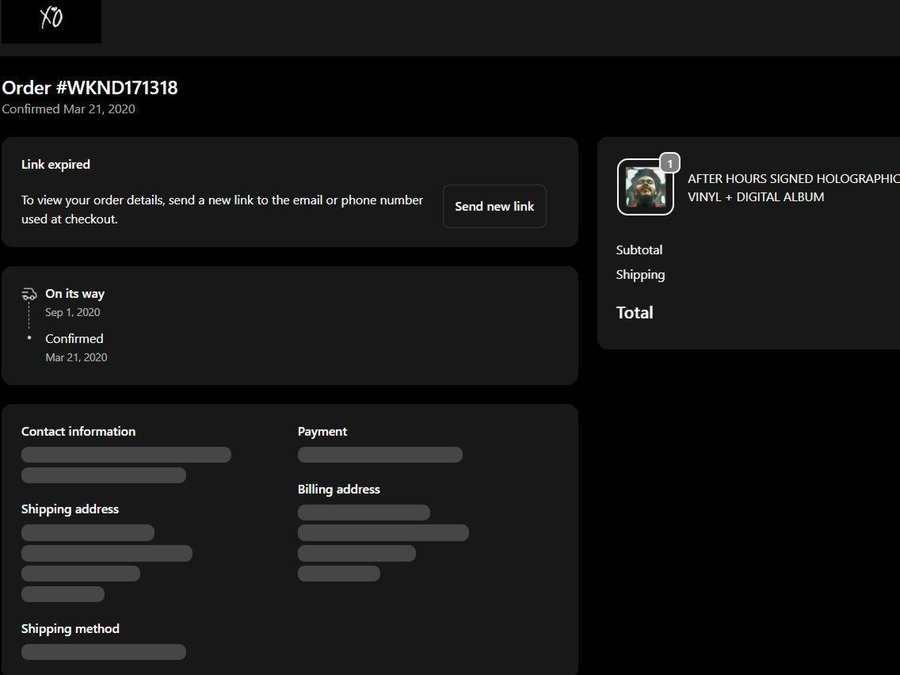900x675 pixels.
Task: Select the Sep 1, 2020 shipping date
Action: [73, 313]
